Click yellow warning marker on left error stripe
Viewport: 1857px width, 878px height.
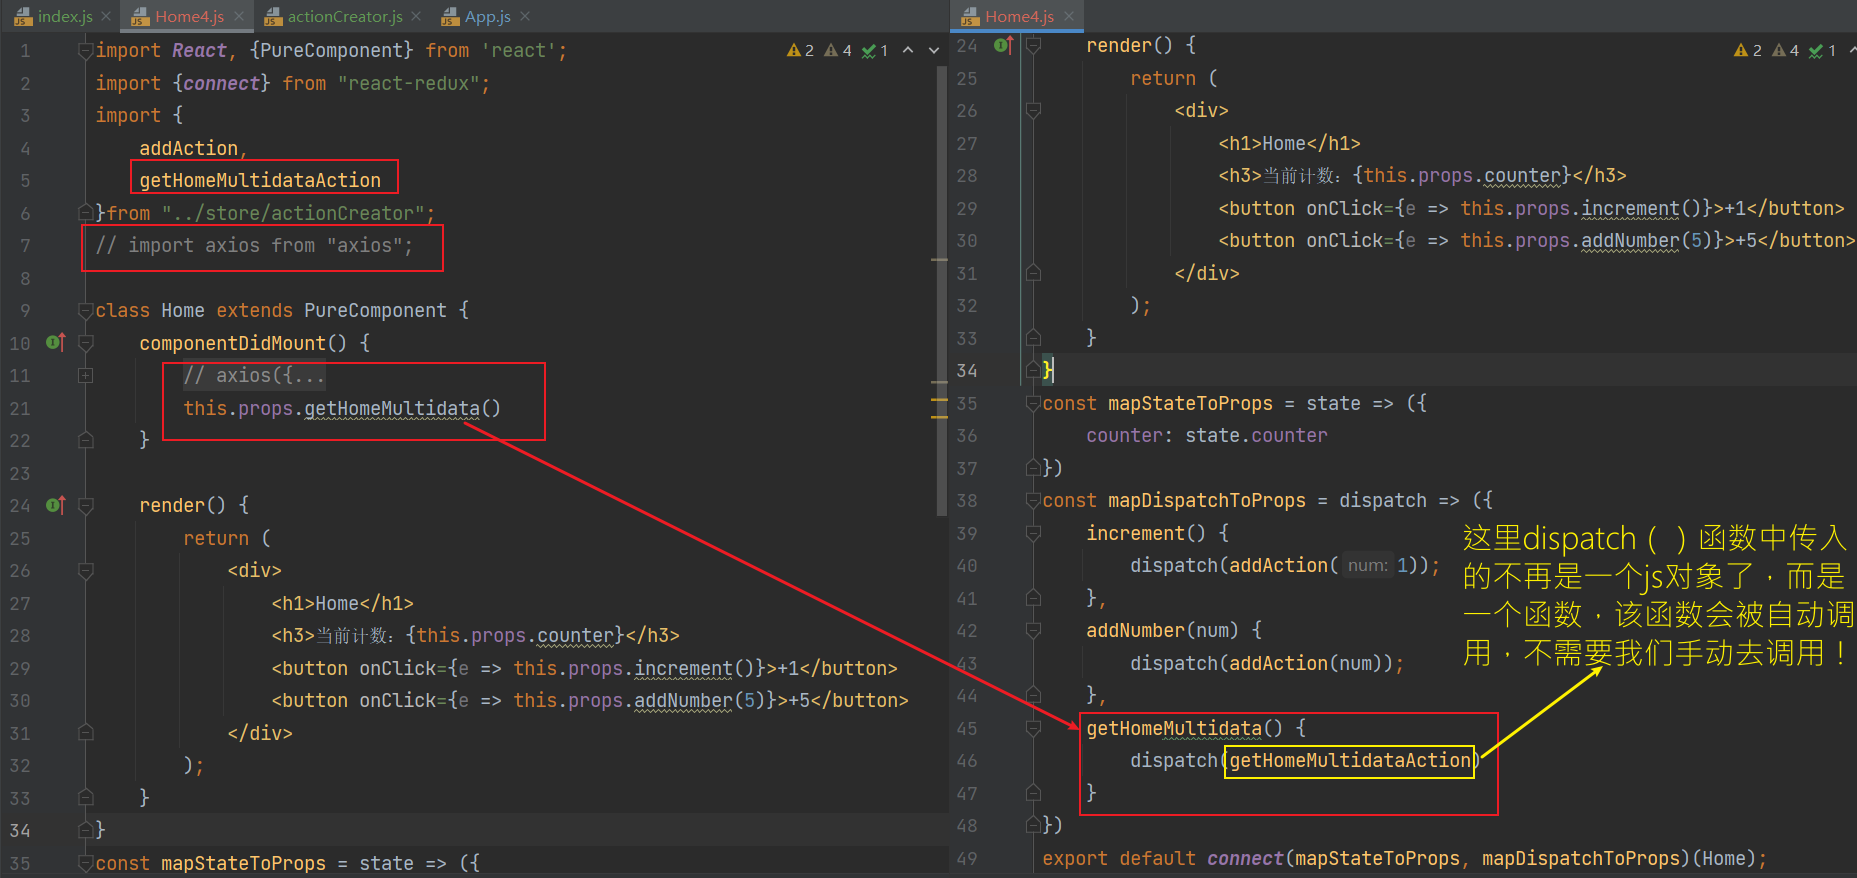pyautogui.click(x=939, y=400)
